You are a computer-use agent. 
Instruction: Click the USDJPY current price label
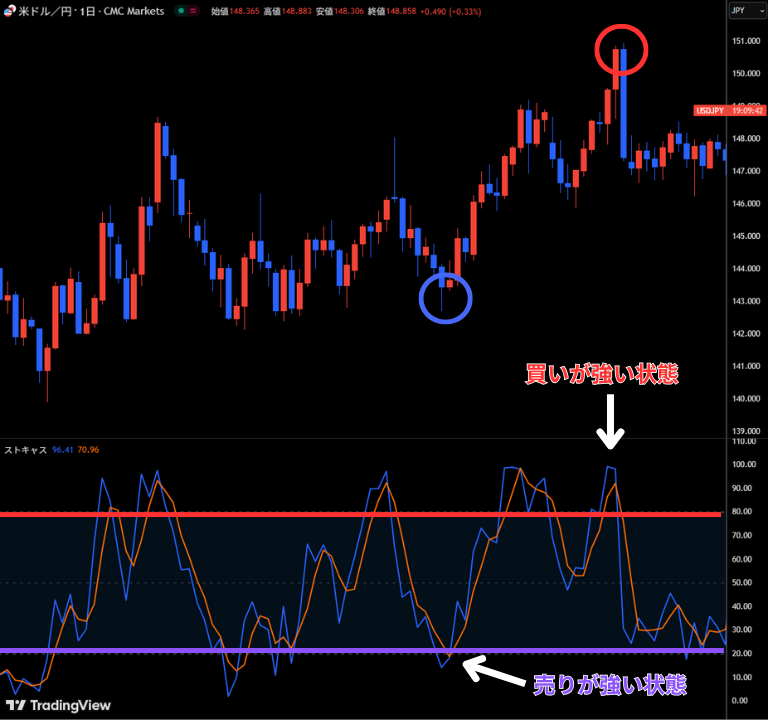[710, 111]
